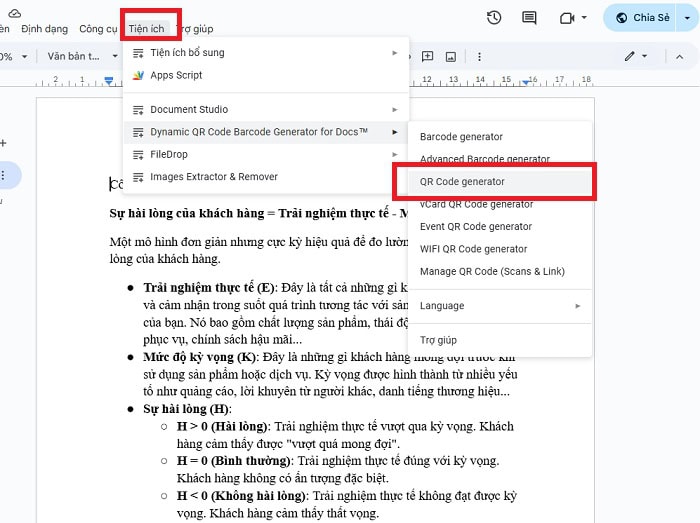This screenshot has width=700, height=523.
Task: Open FileDrop submenu
Action: click(x=266, y=154)
